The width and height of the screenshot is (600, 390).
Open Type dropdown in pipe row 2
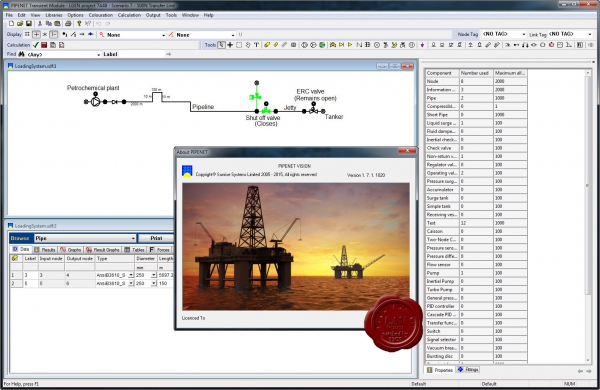[x=131, y=283]
